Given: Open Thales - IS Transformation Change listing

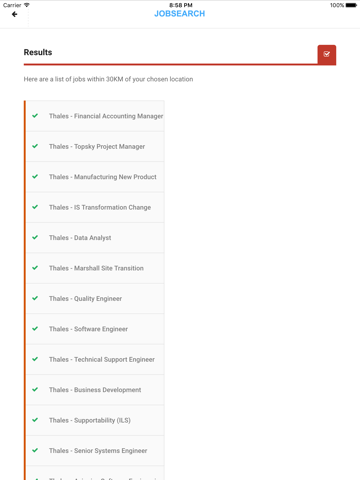Looking at the screenshot, I should click(95, 207).
